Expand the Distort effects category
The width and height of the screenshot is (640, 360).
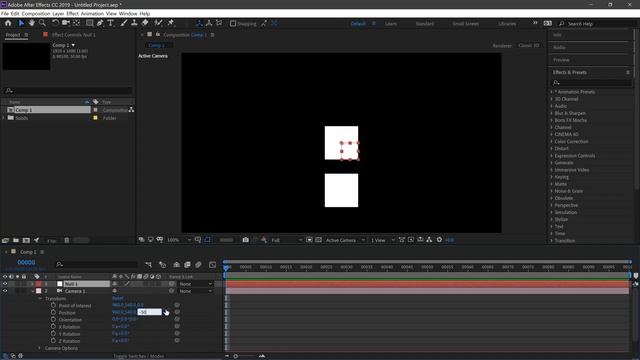[x=551, y=149]
